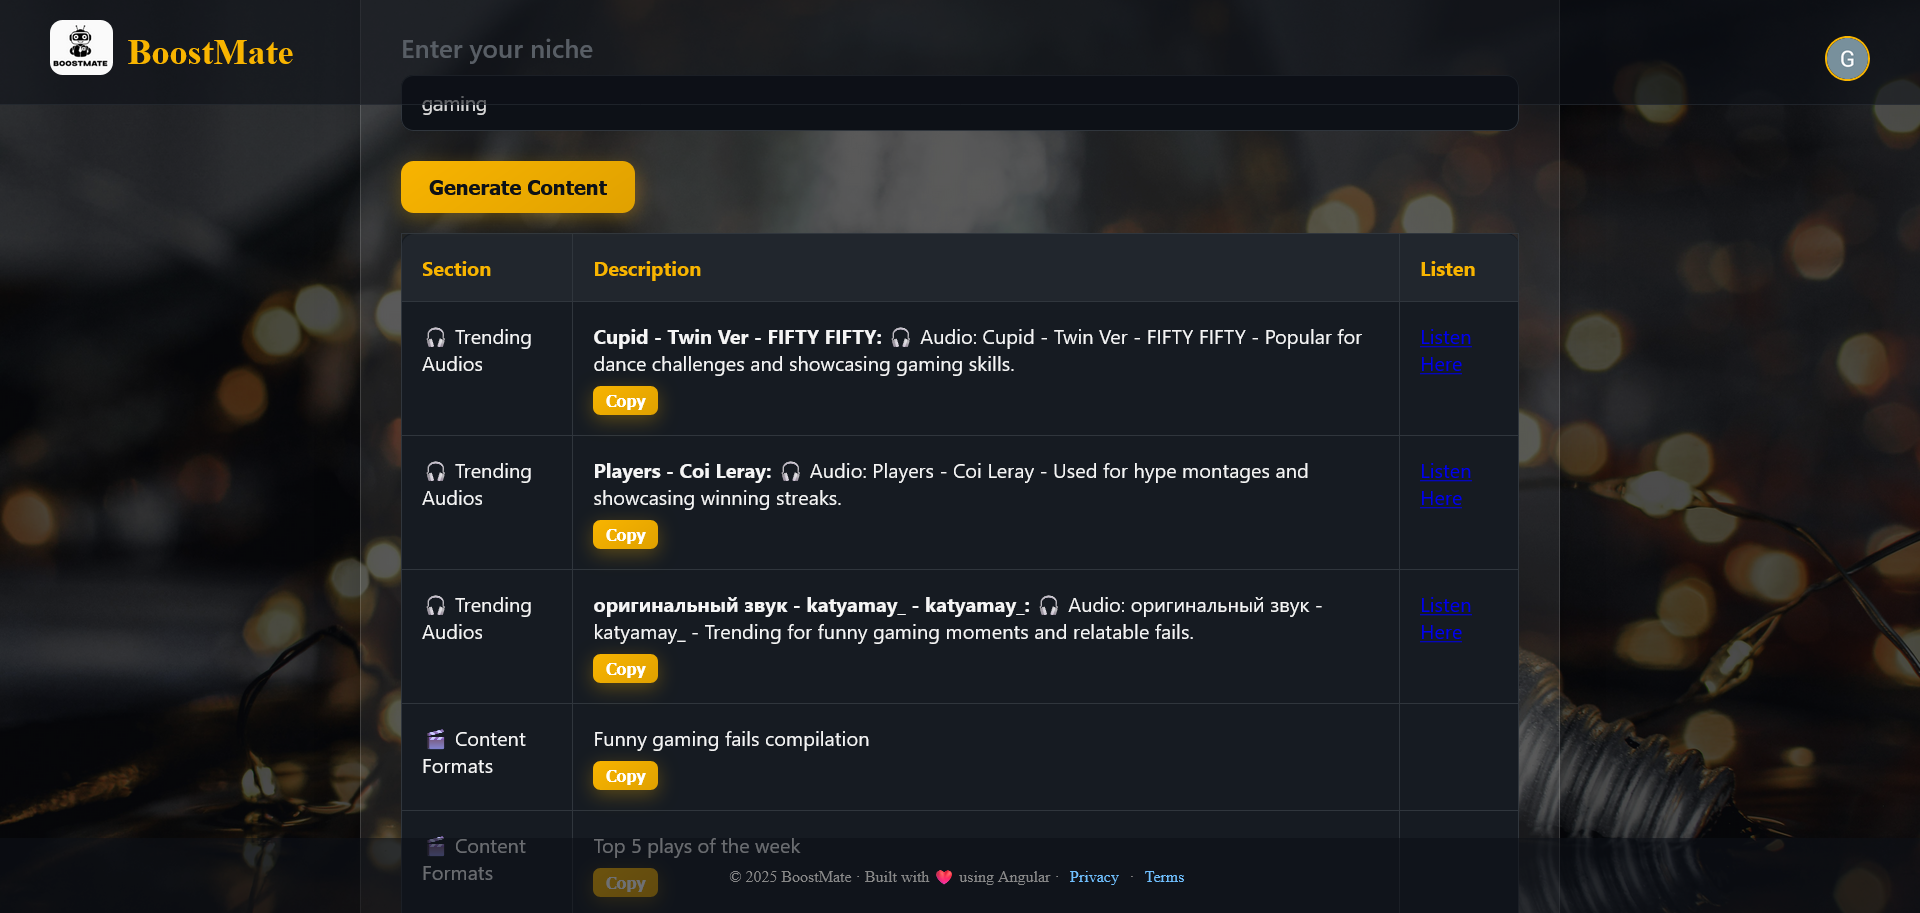
Task: Click headphones icon in Cupid row section cell
Action: (436, 338)
